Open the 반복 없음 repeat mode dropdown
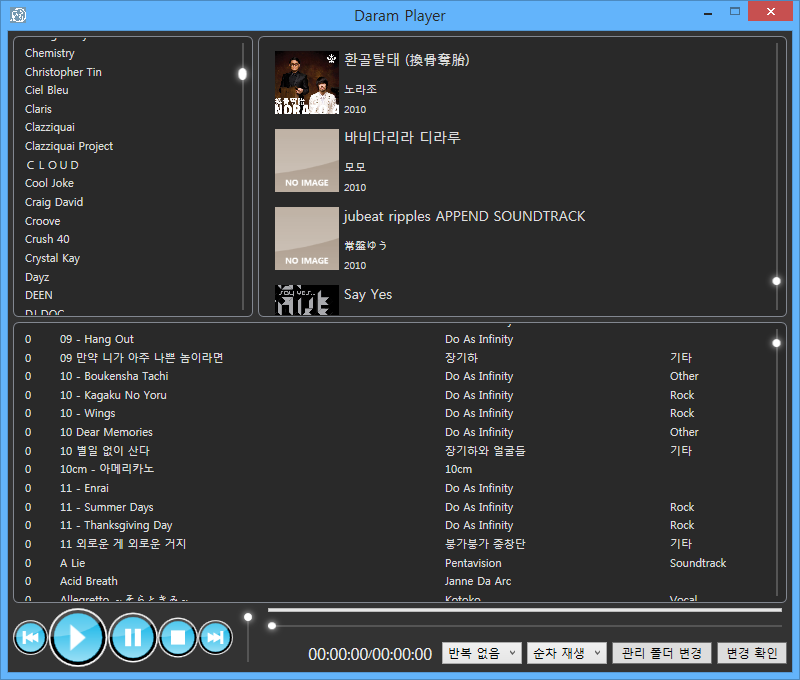Image resolution: width=800 pixels, height=680 pixels. click(x=482, y=653)
